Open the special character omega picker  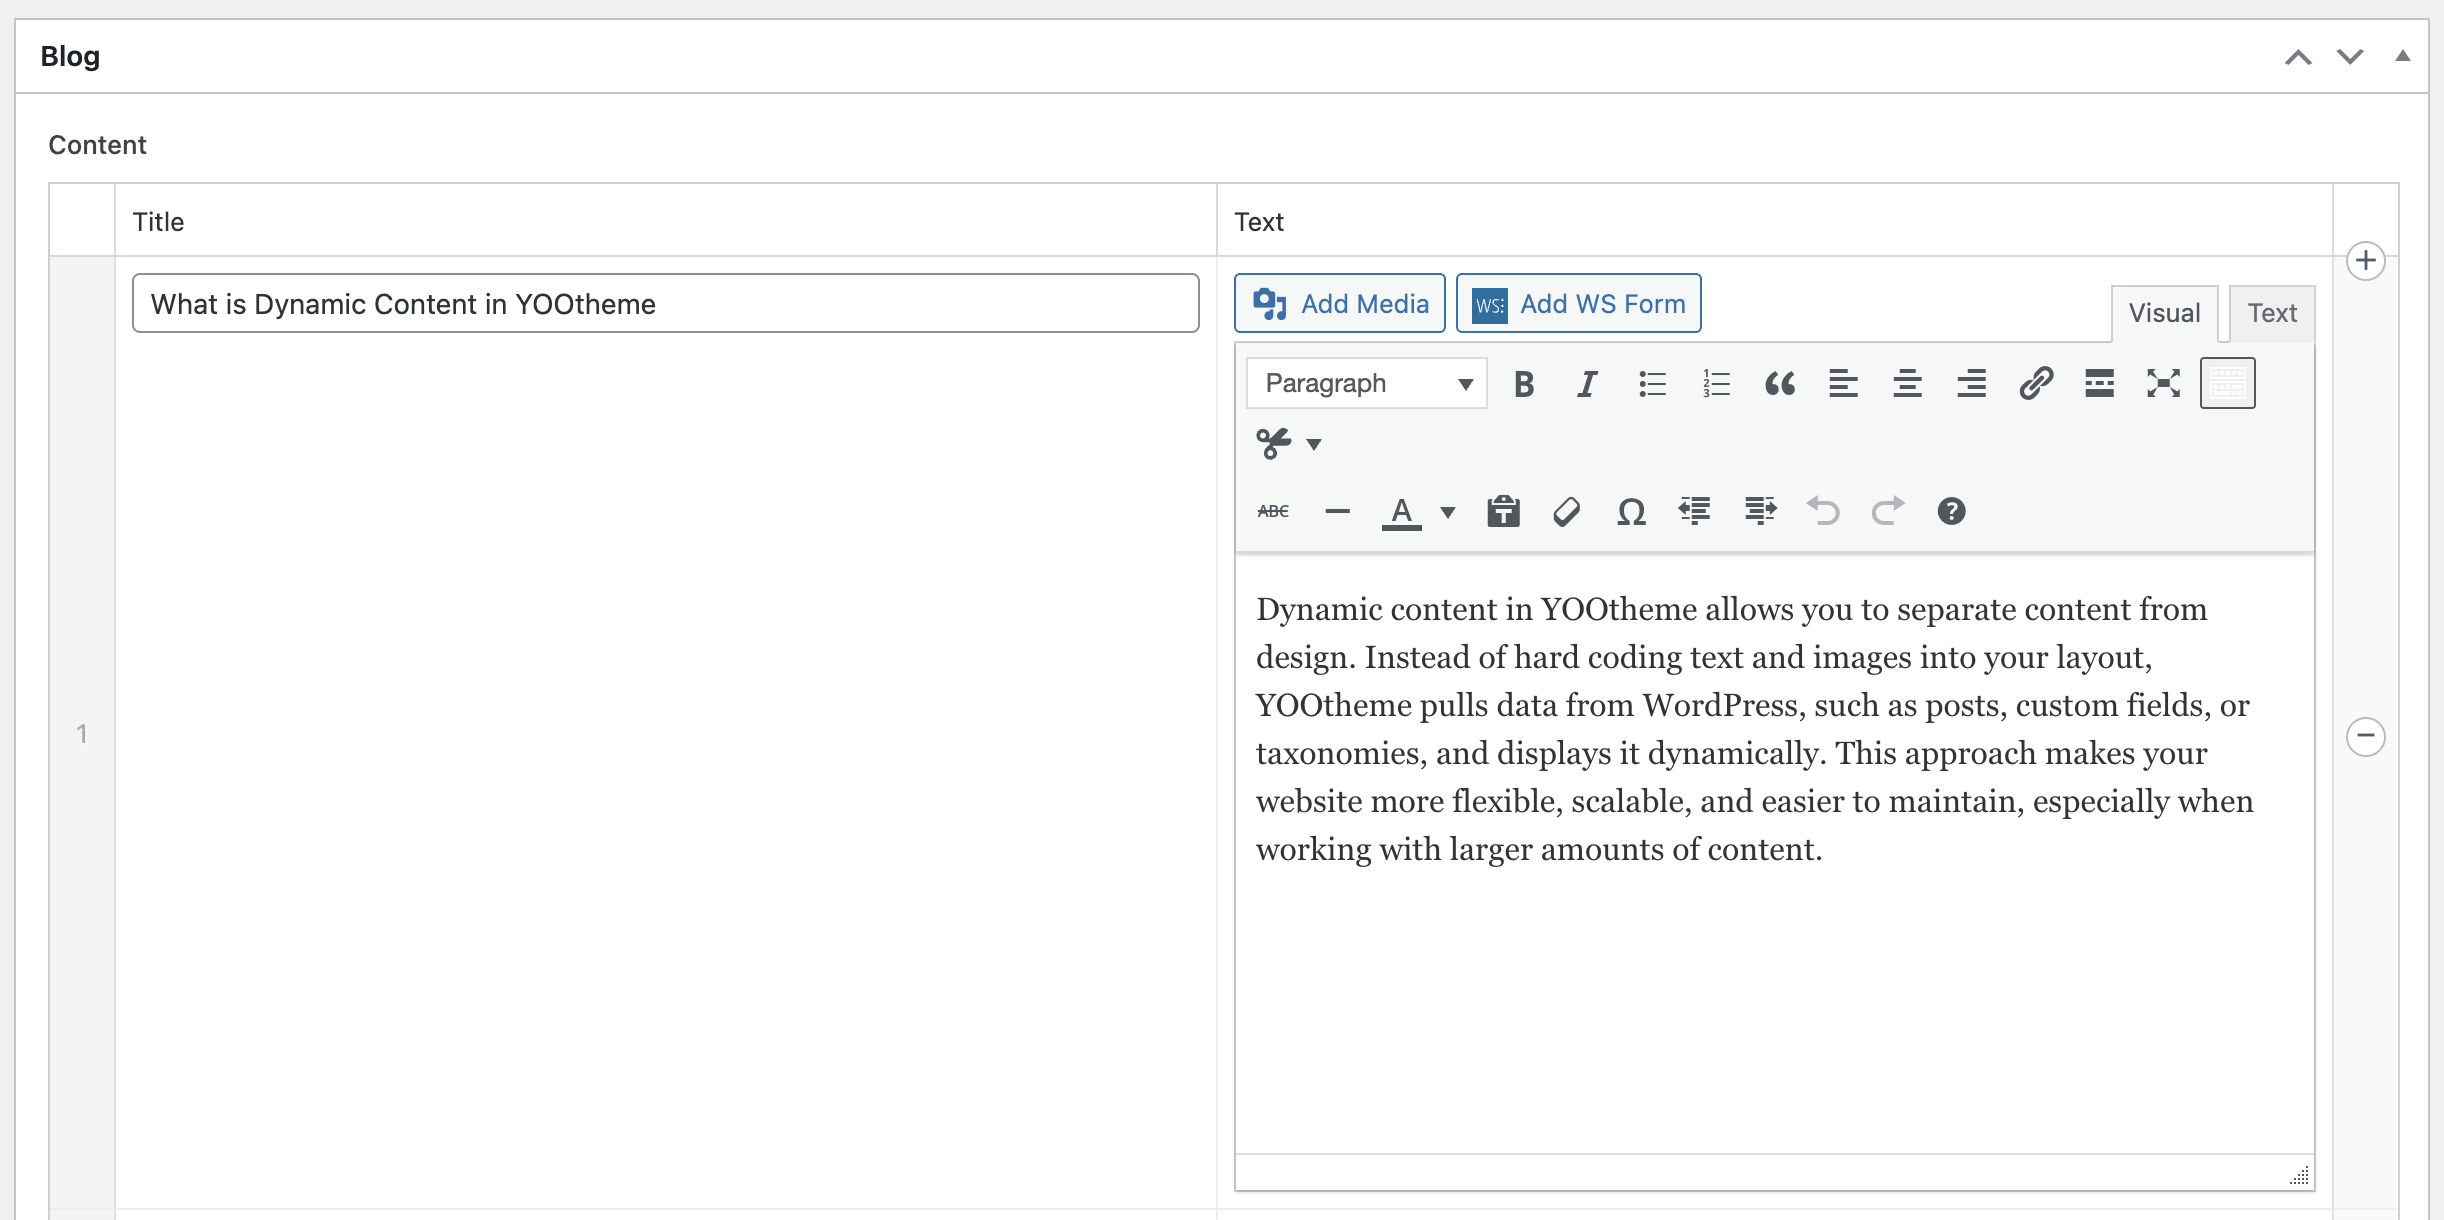point(1631,512)
